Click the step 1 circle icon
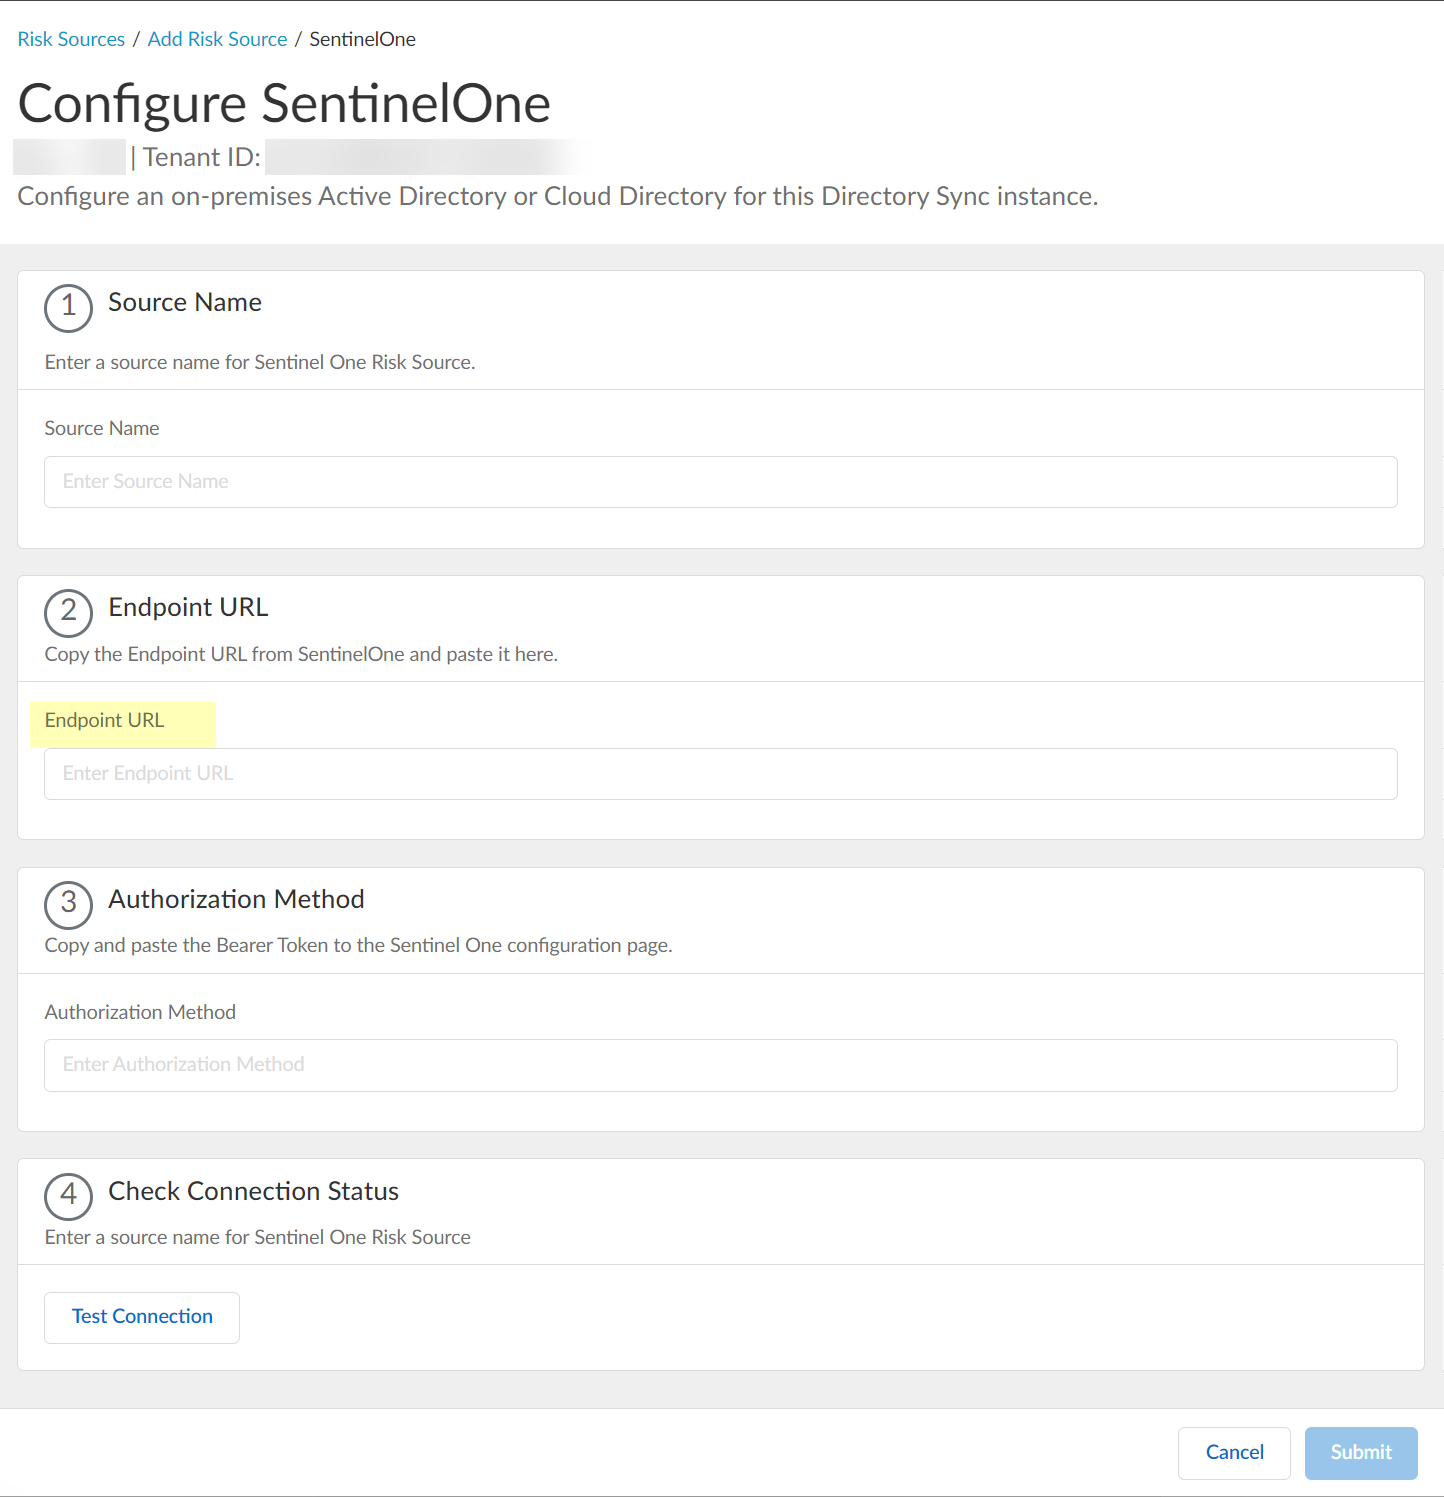Screen dimensions: 1444x1497 click(x=68, y=307)
